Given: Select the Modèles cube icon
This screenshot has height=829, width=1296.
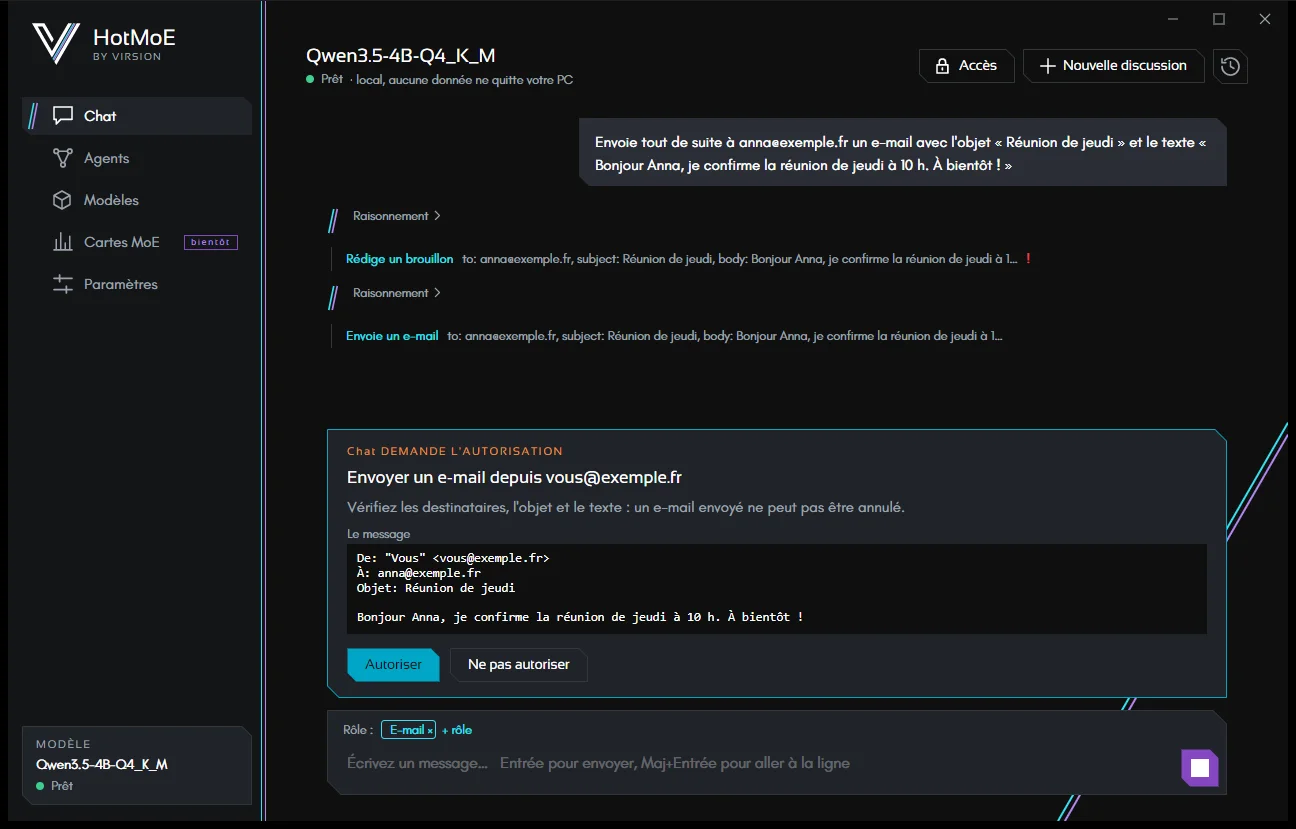Looking at the screenshot, I should click(x=63, y=200).
